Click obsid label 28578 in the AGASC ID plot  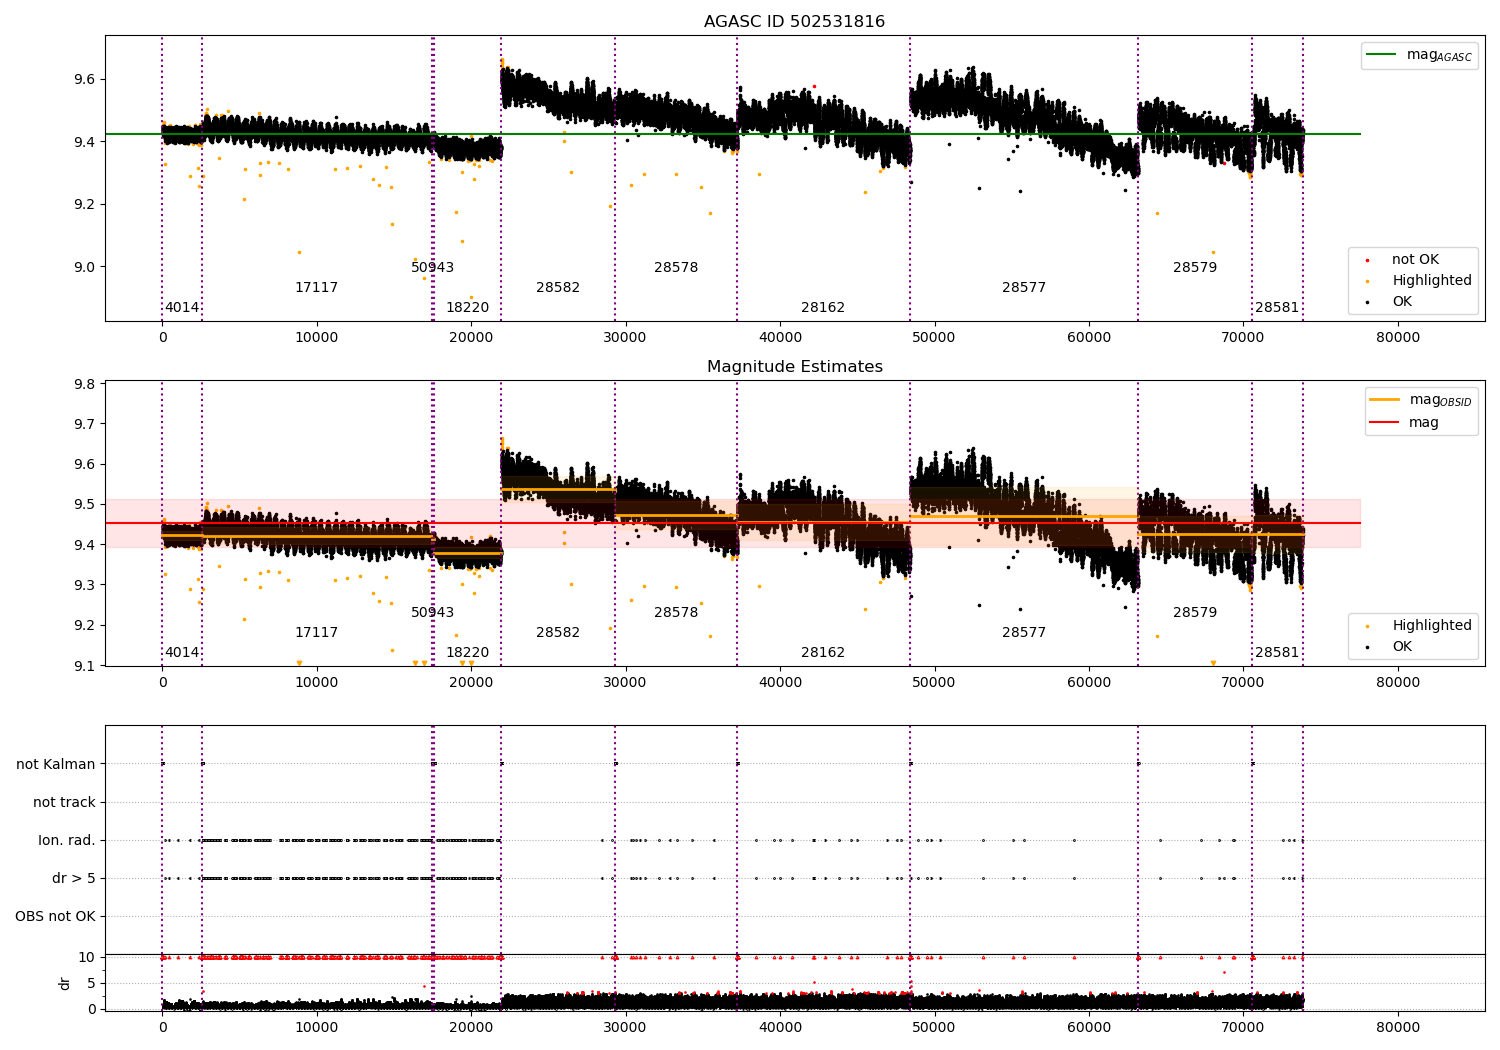coord(676,268)
